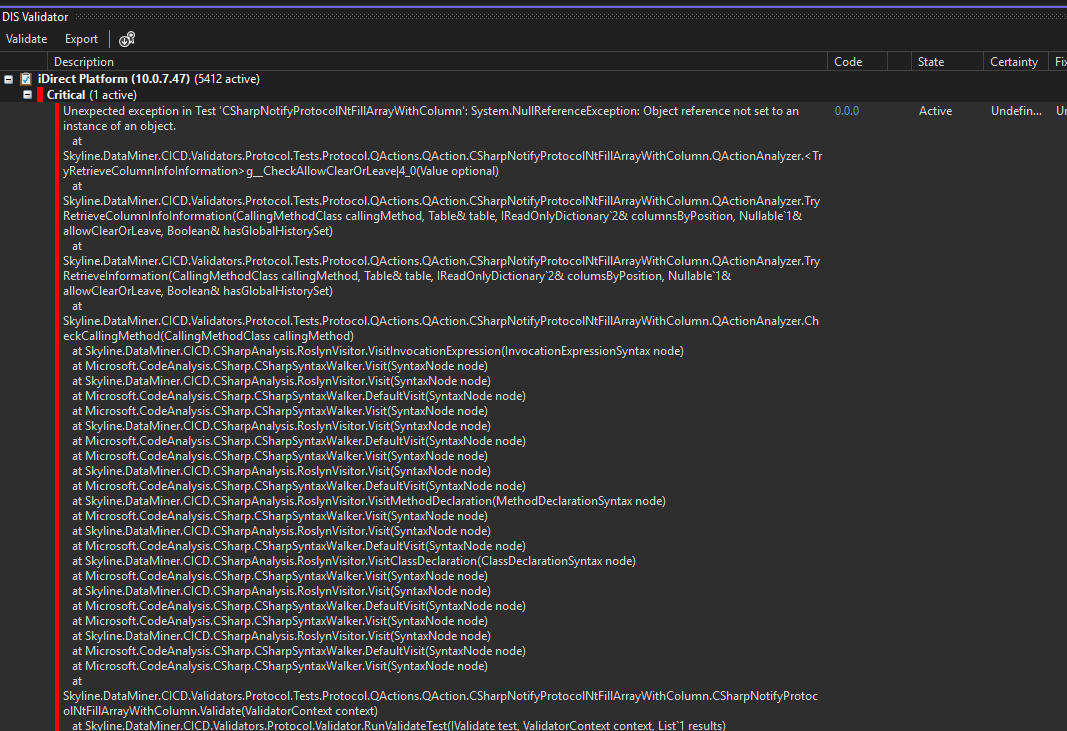Open the 0.0.0 error code link
This screenshot has width=1067, height=731.
846,111
